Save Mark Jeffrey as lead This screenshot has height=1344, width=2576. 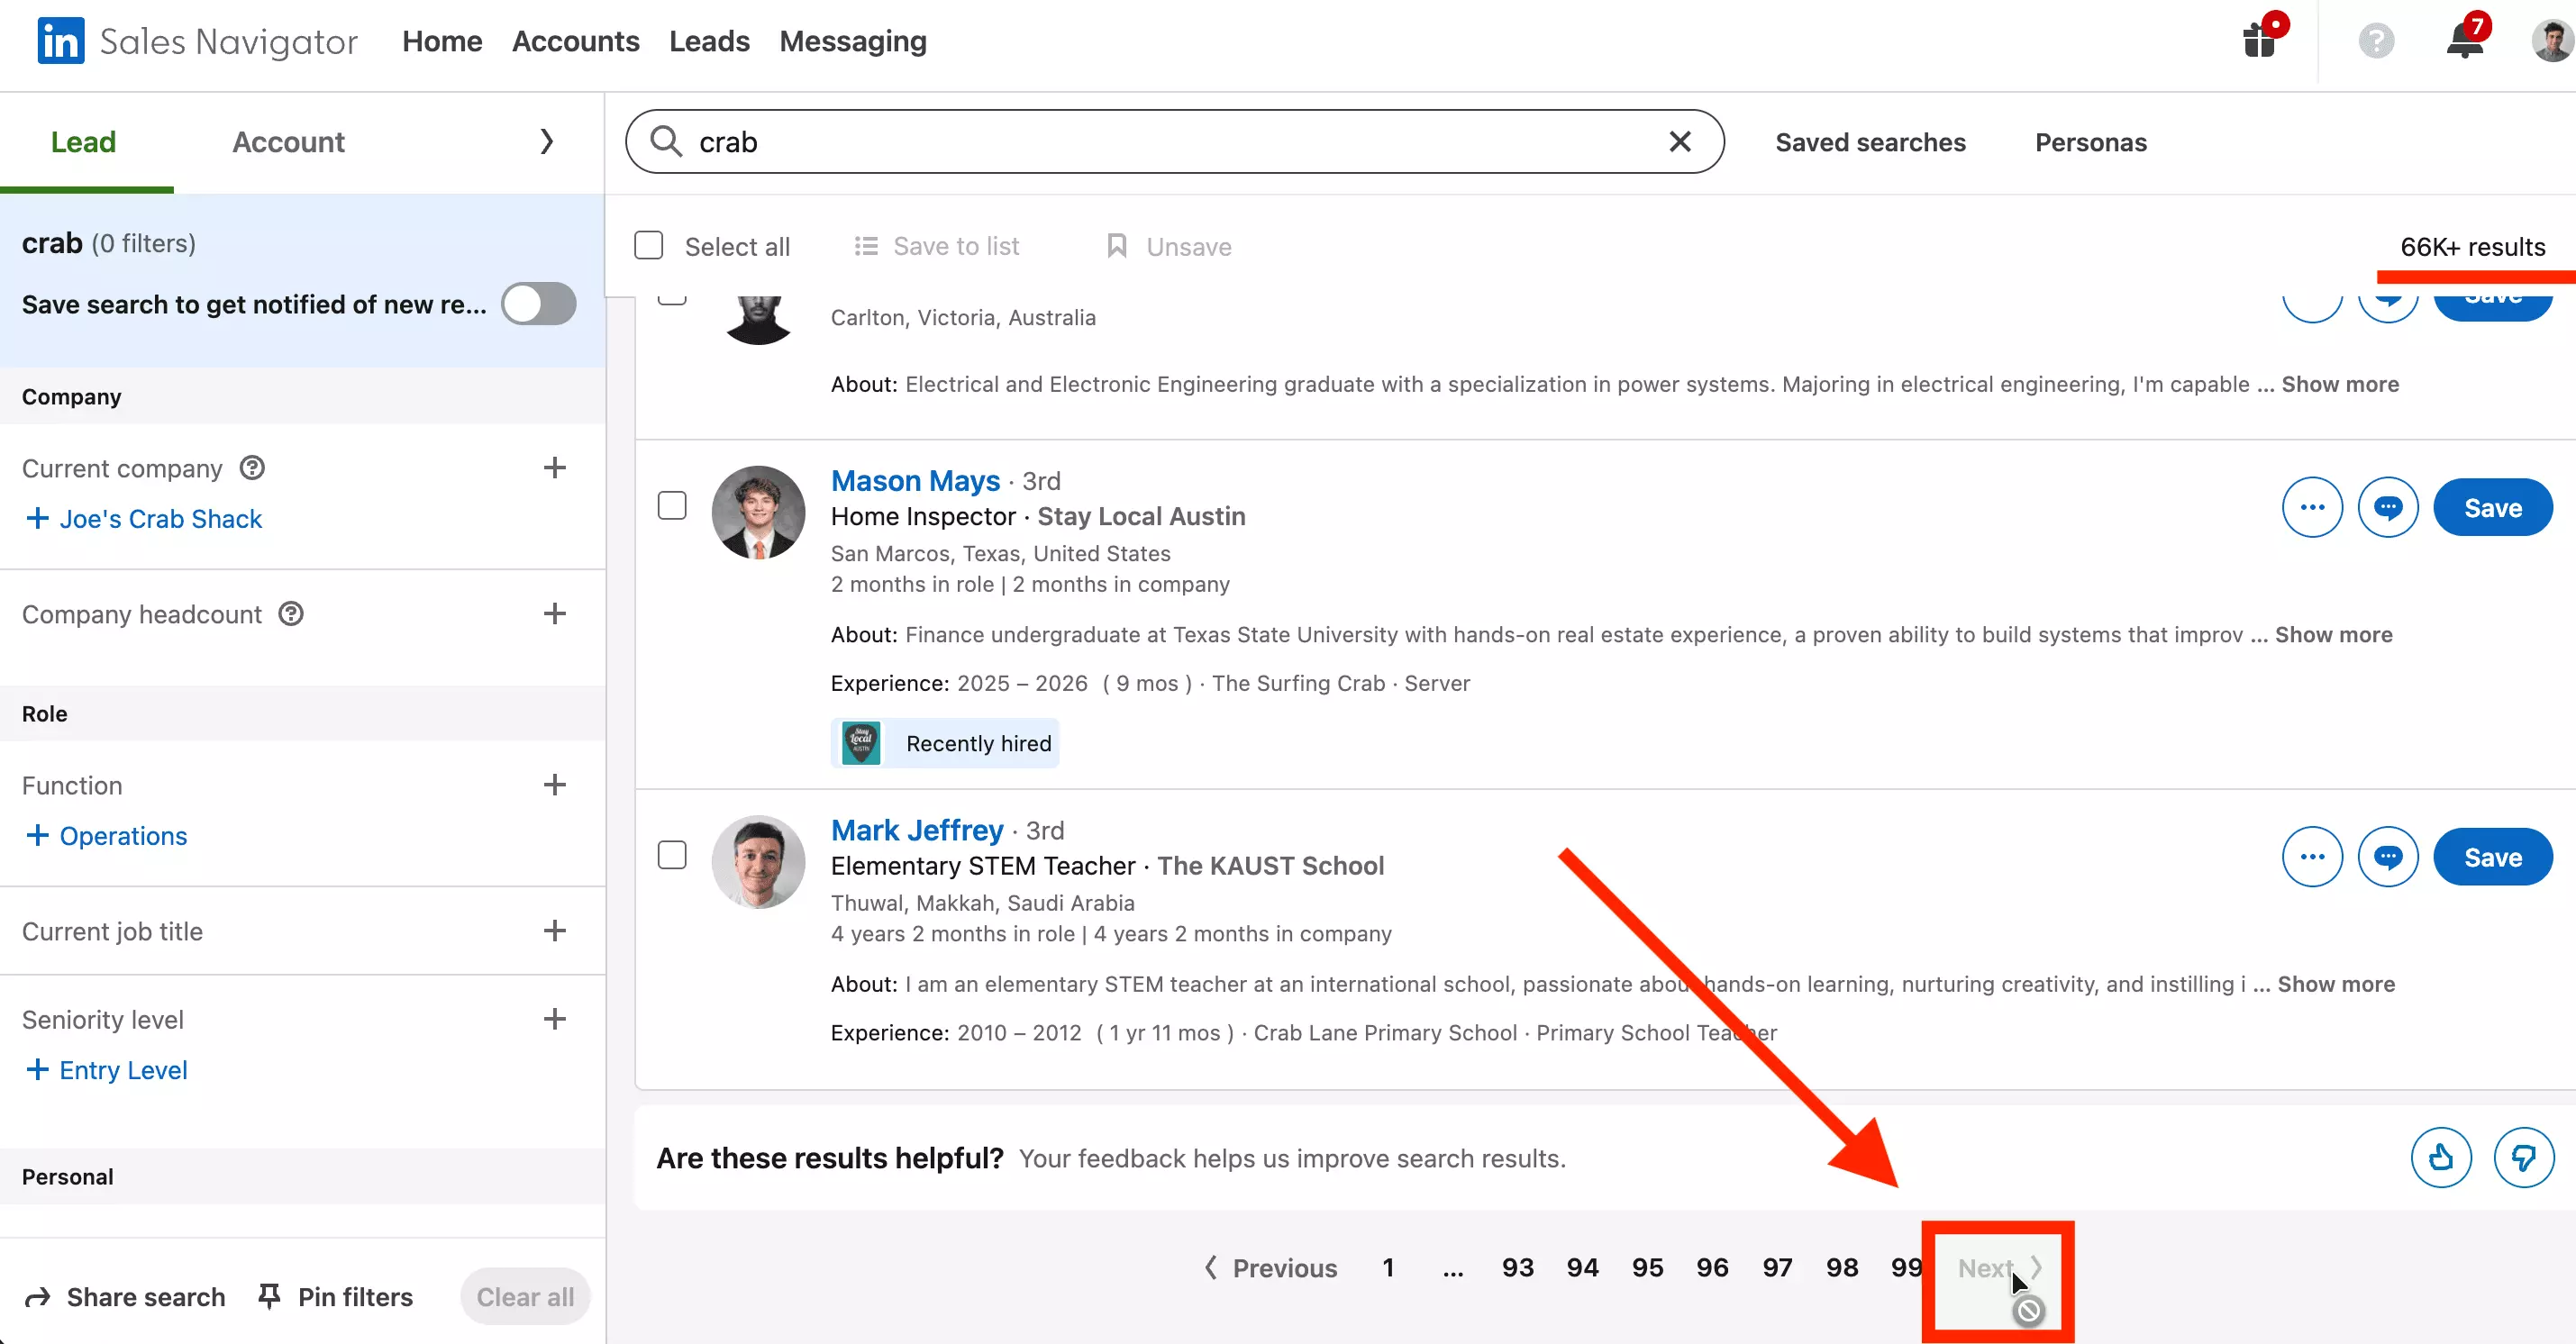[2492, 857]
